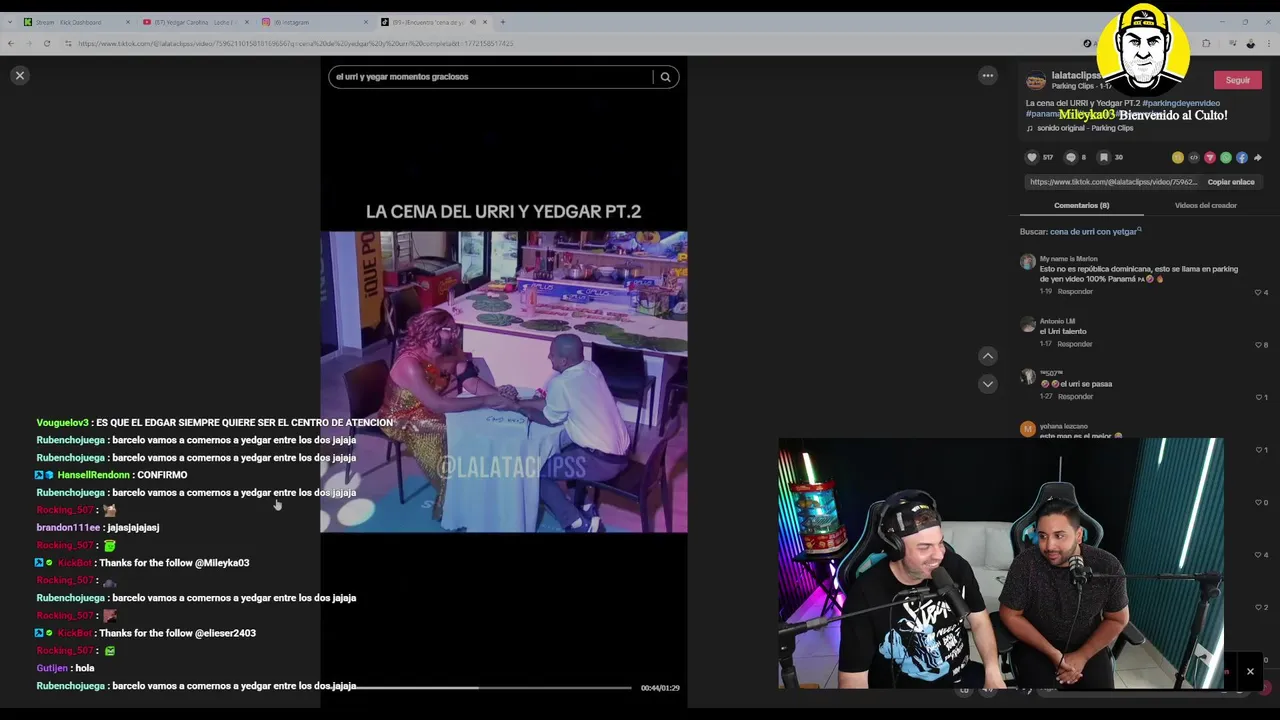Open the three-dots more options menu
The height and width of the screenshot is (720, 1280).
(x=987, y=75)
